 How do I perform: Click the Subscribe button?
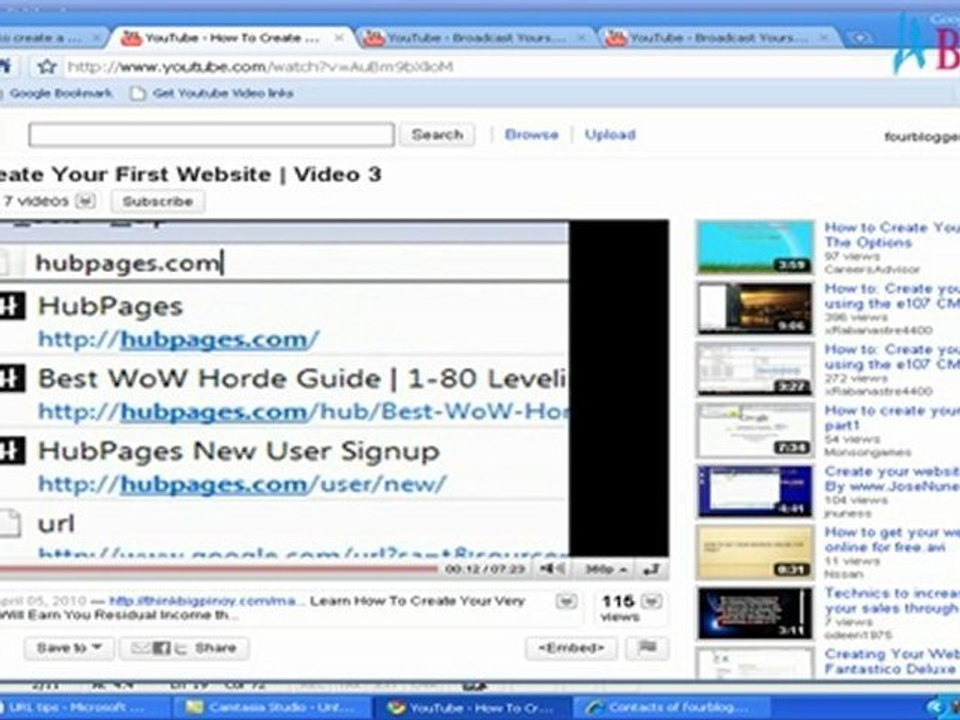tap(158, 201)
